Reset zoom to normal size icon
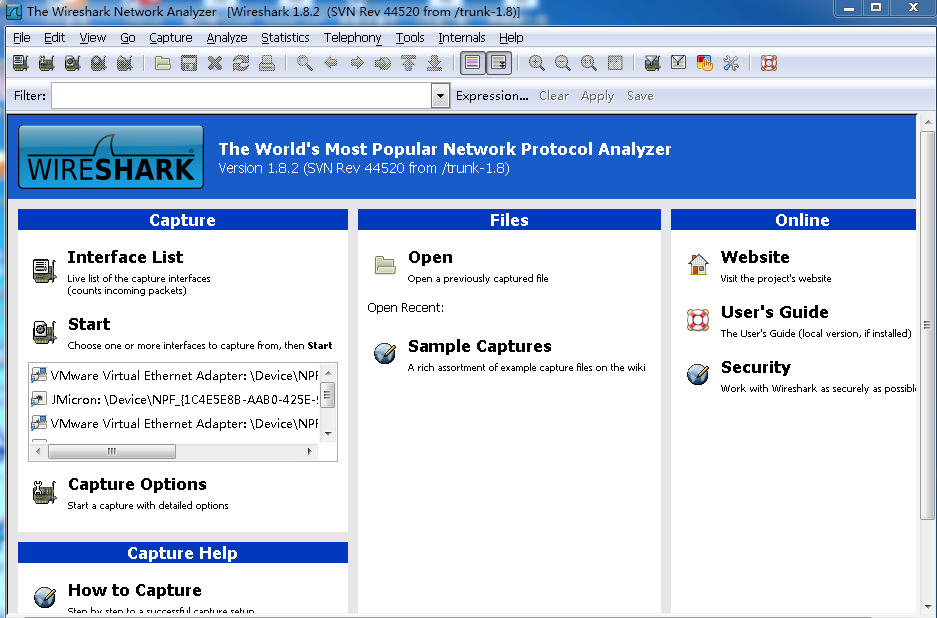 [x=589, y=63]
